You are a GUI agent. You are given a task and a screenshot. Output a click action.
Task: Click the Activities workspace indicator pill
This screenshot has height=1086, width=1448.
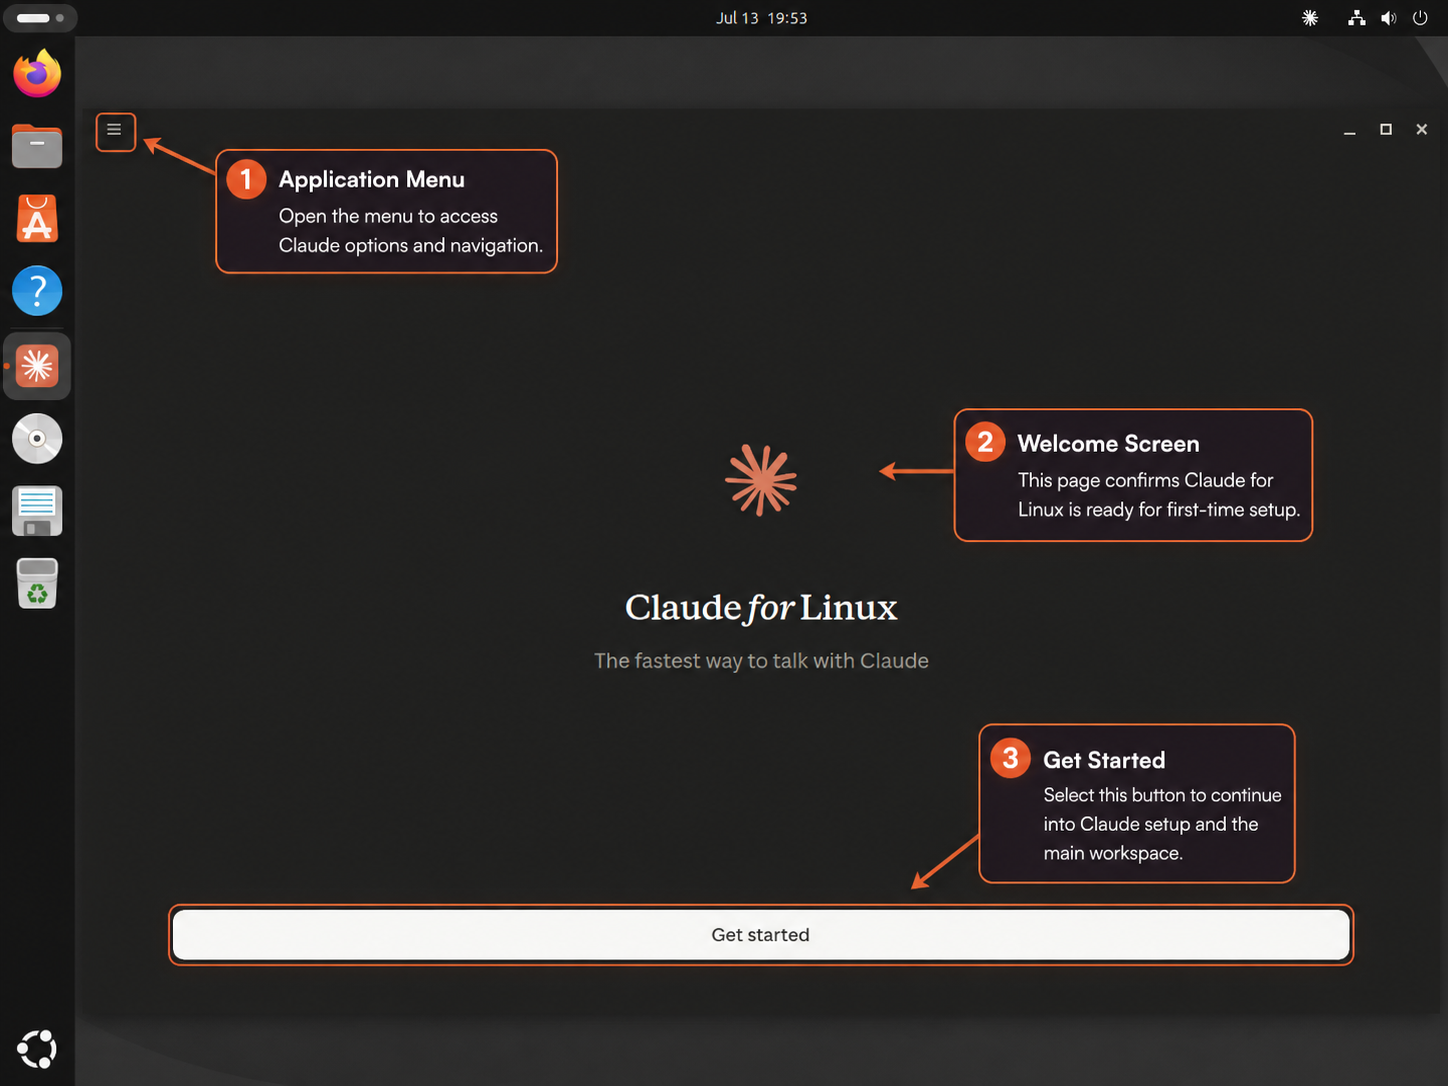click(x=40, y=18)
